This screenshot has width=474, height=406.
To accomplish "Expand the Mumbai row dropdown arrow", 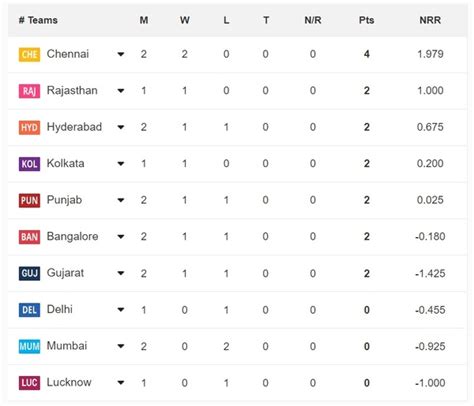I will point(121,346).
